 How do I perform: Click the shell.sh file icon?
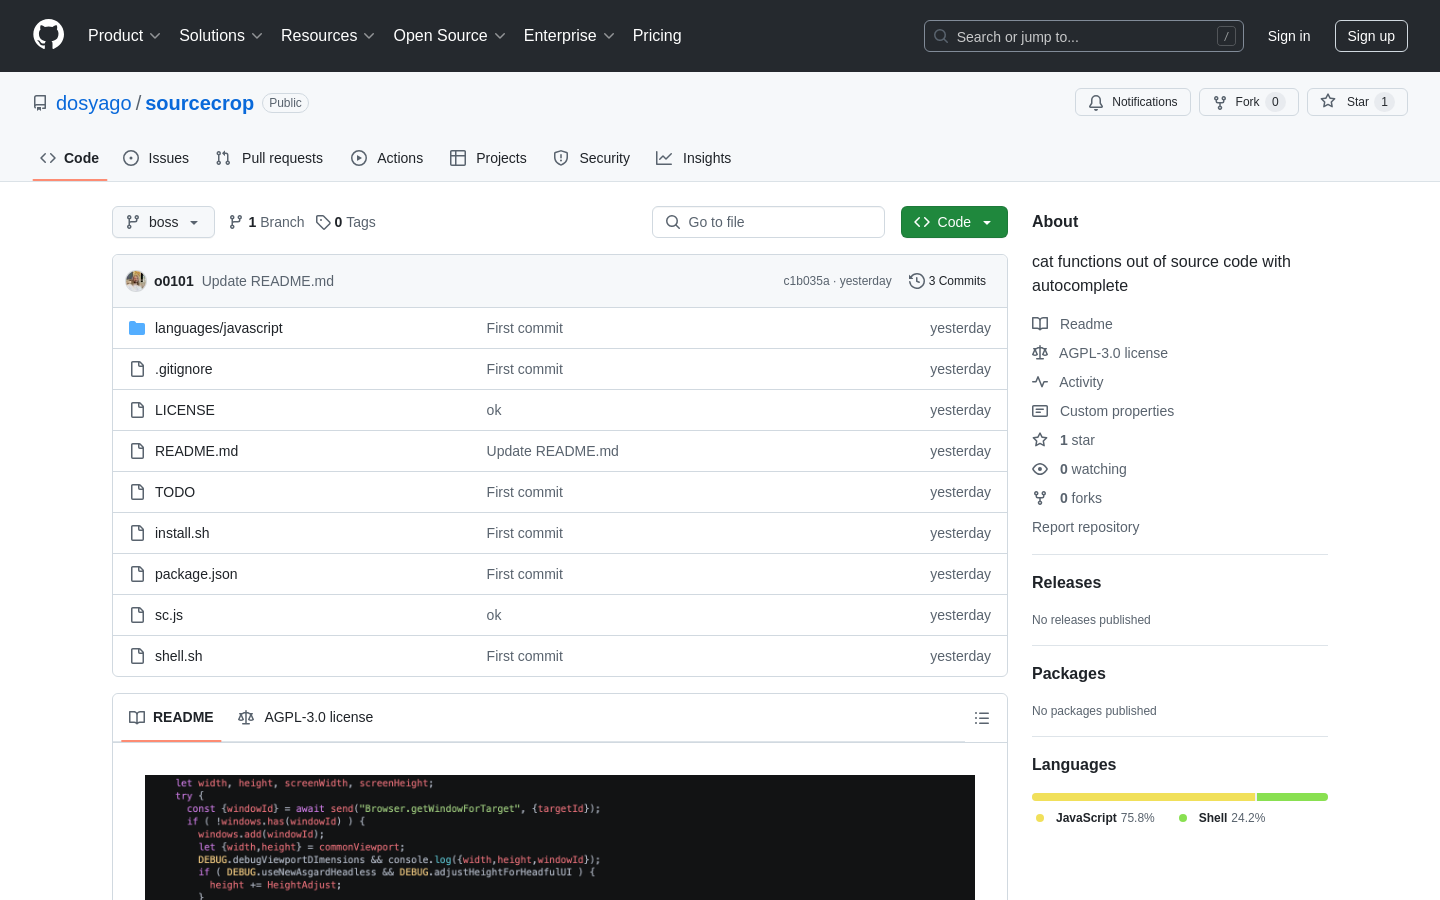tap(137, 656)
